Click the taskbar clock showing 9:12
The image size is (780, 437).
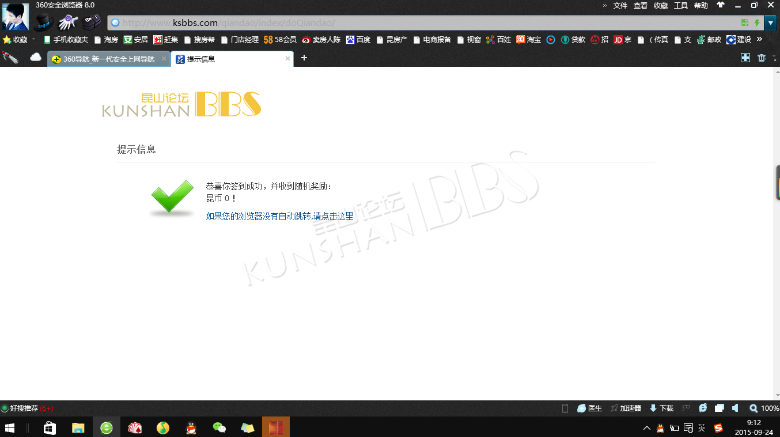coord(754,428)
